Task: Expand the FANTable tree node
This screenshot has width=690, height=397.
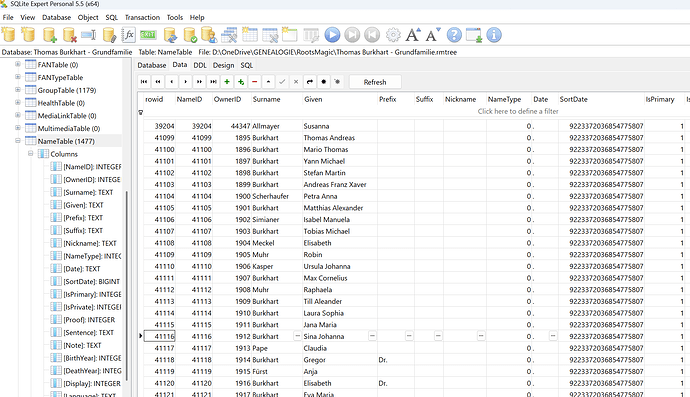Action: pos(18,64)
